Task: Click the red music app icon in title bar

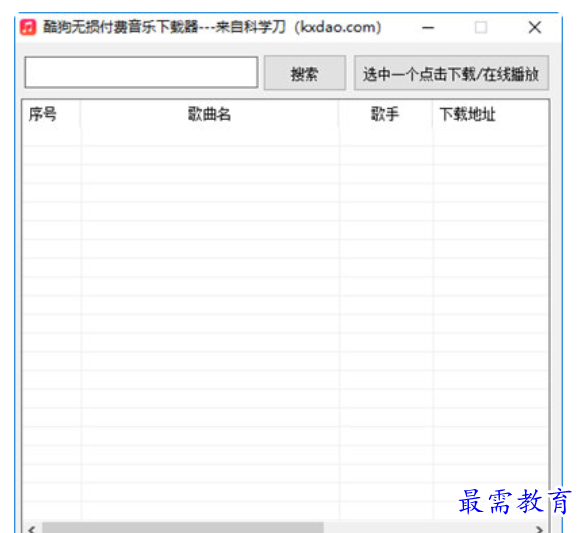Action: (x=28, y=27)
